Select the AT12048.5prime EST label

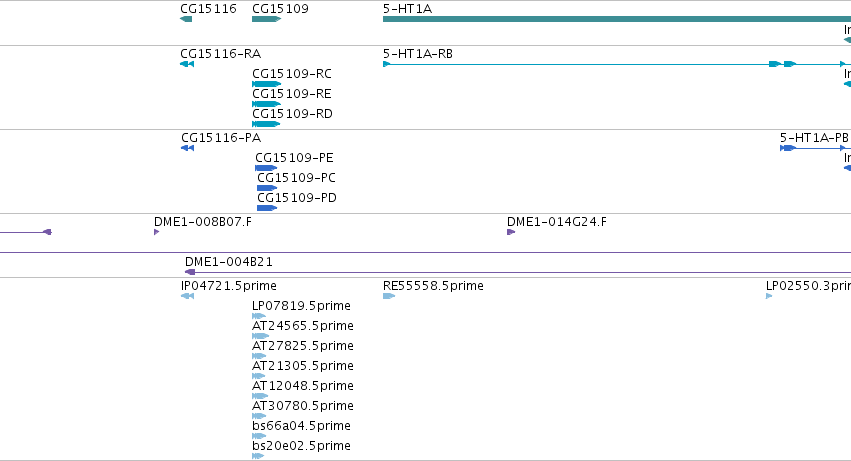(303, 387)
